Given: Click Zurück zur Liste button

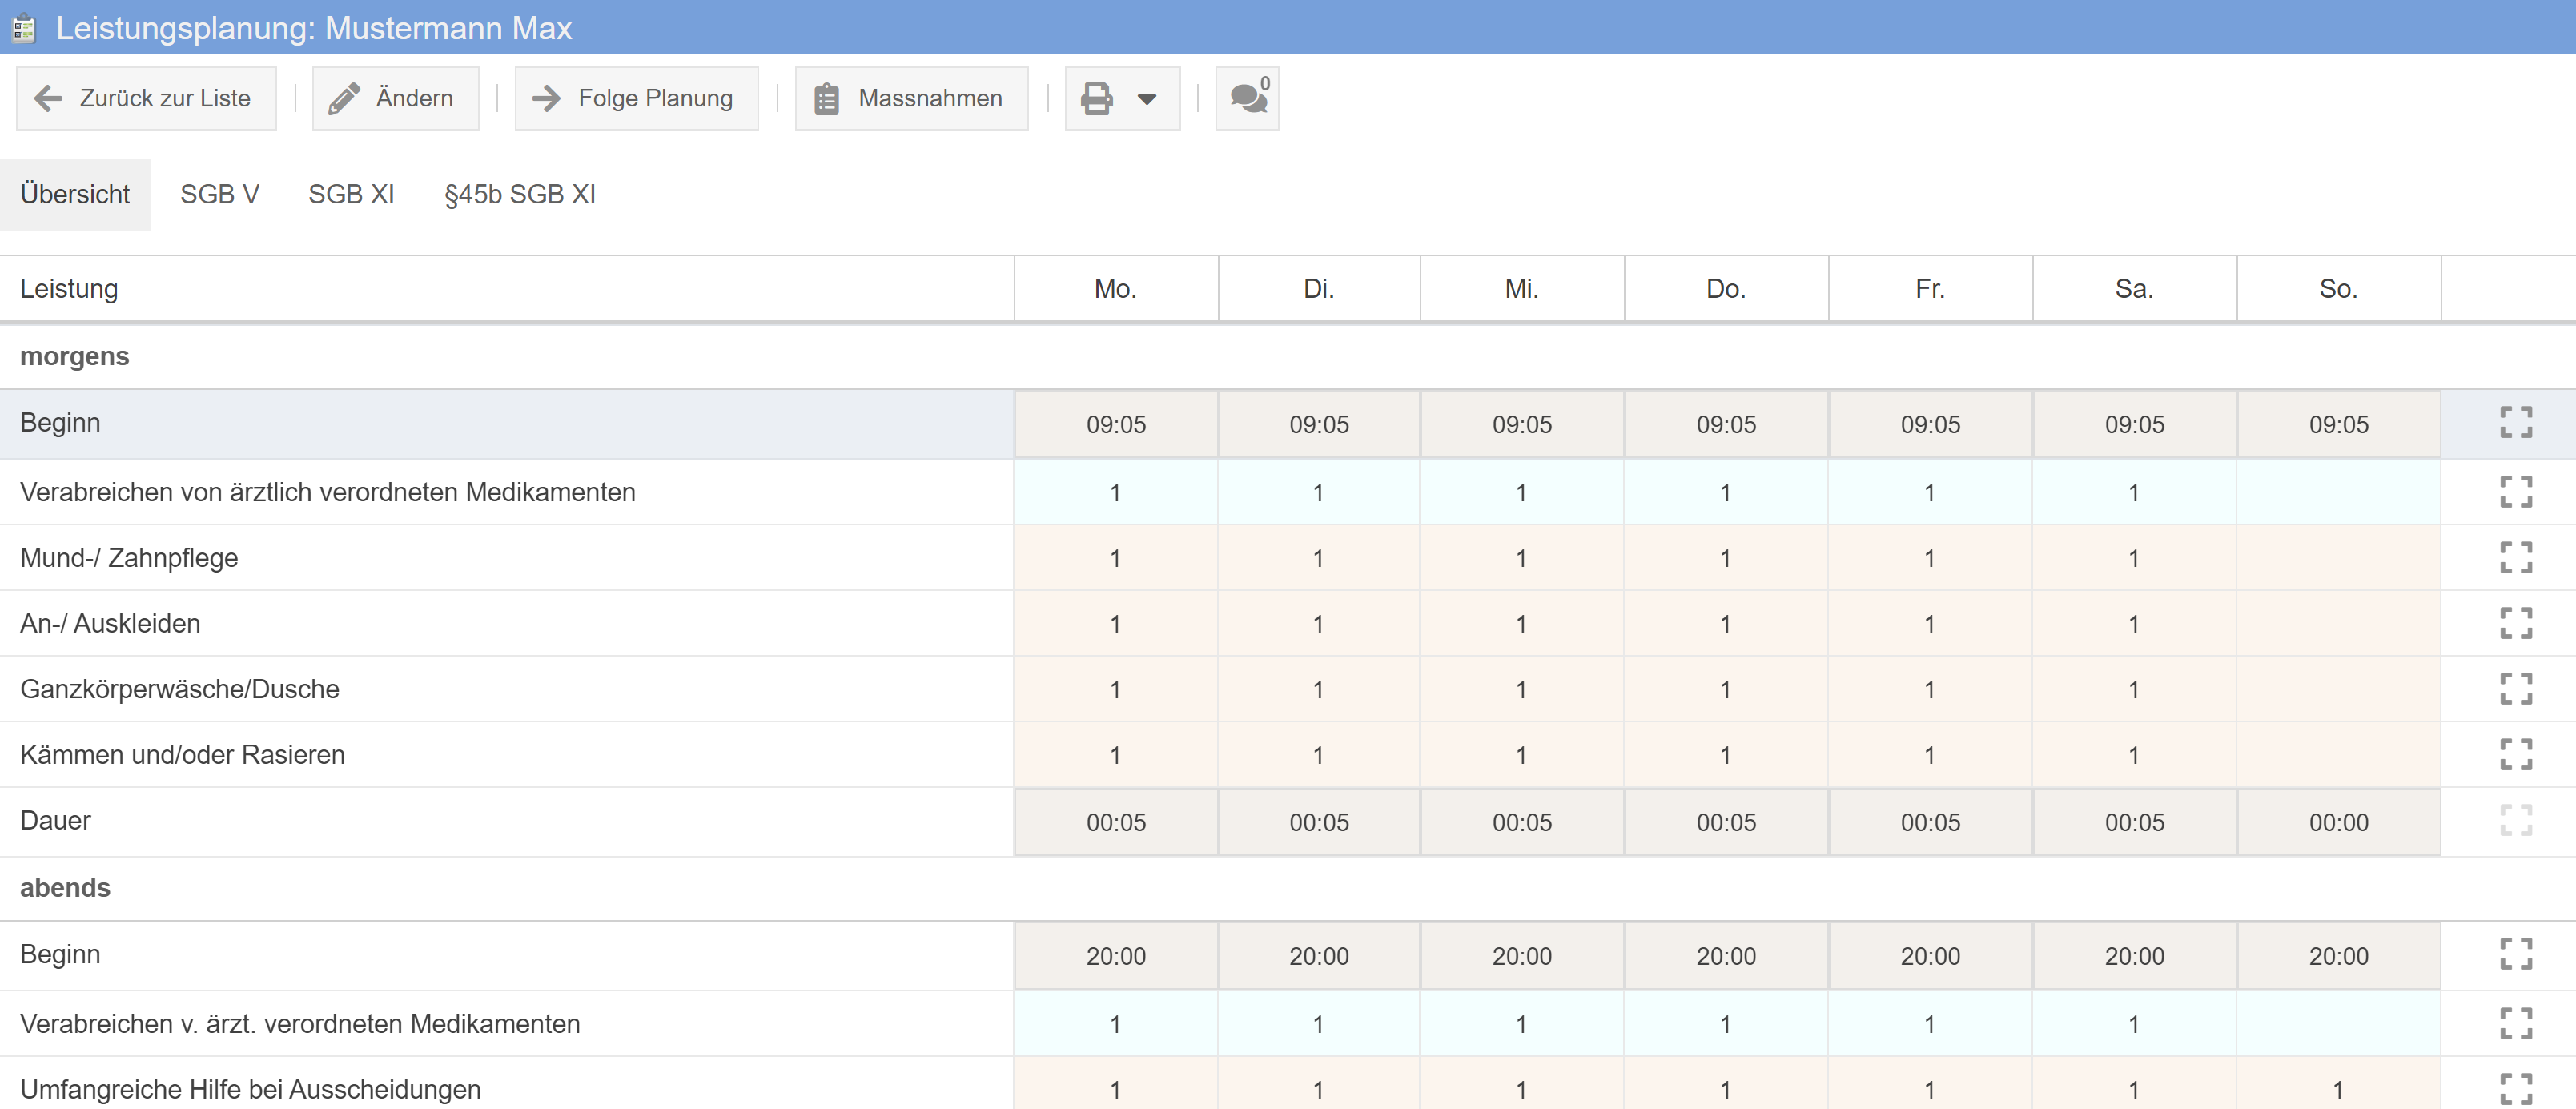Looking at the screenshot, I should [x=146, y=98].
